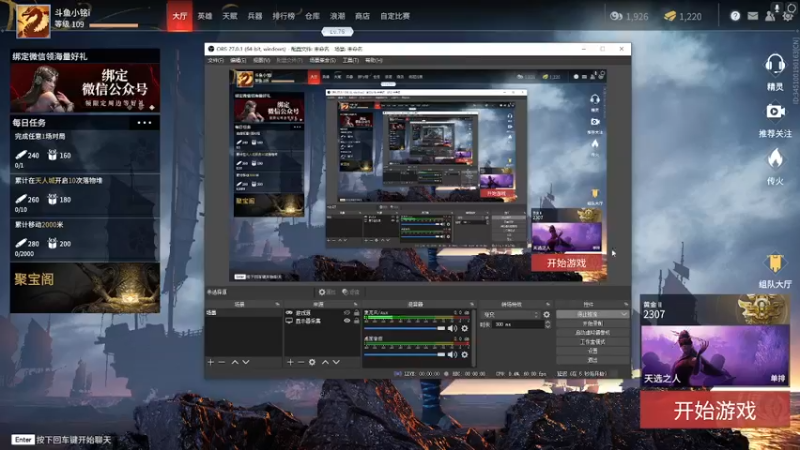Mute the 麦克风/Aux speaker icon
The height and width of the screenshot is (450, 800).
click(x=452, y=329)
